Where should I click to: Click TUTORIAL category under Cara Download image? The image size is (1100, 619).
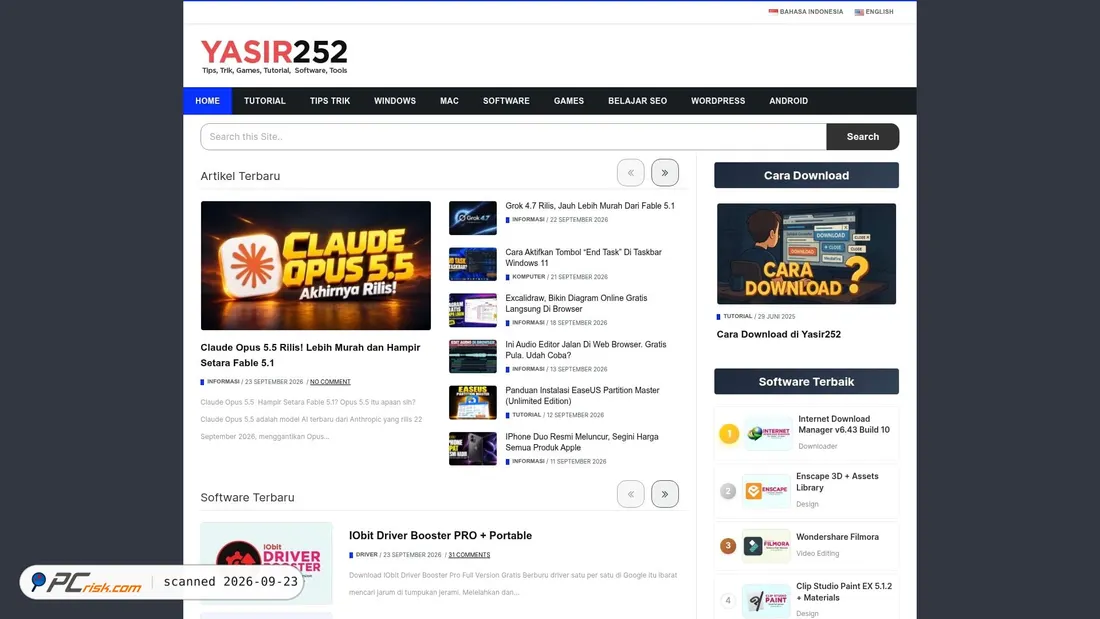(737, 317)
